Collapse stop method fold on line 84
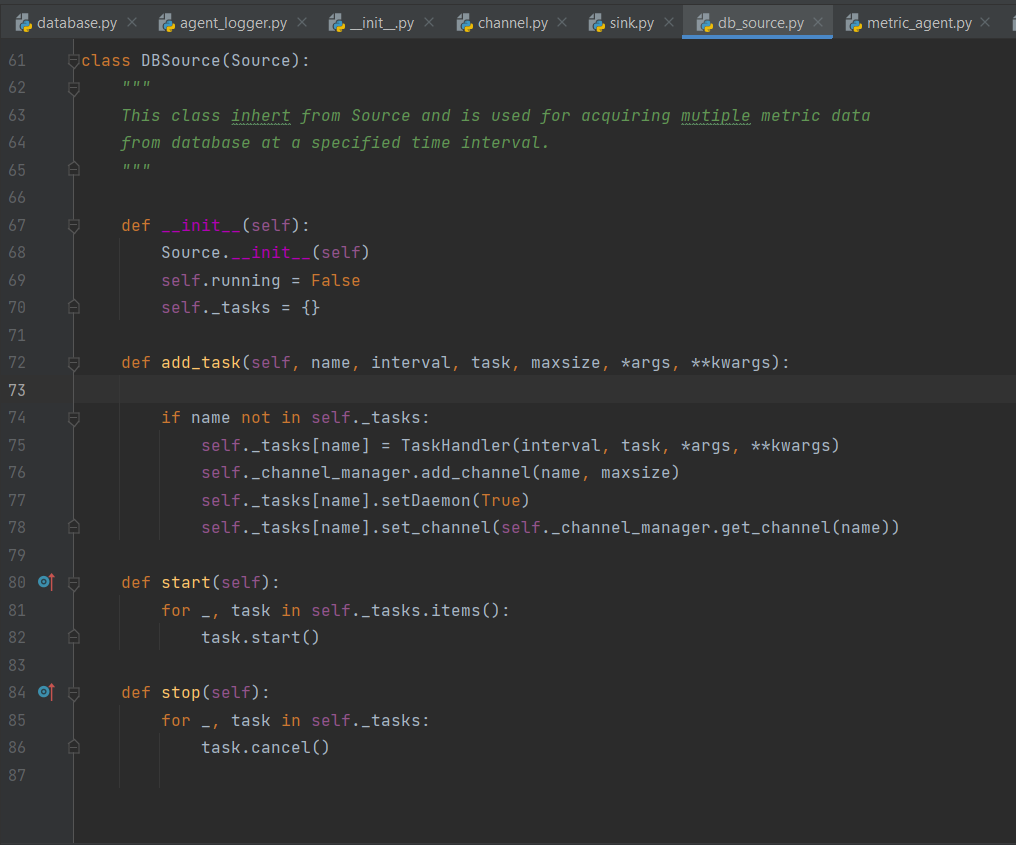The image size is (1016, 845). [74, 693]
